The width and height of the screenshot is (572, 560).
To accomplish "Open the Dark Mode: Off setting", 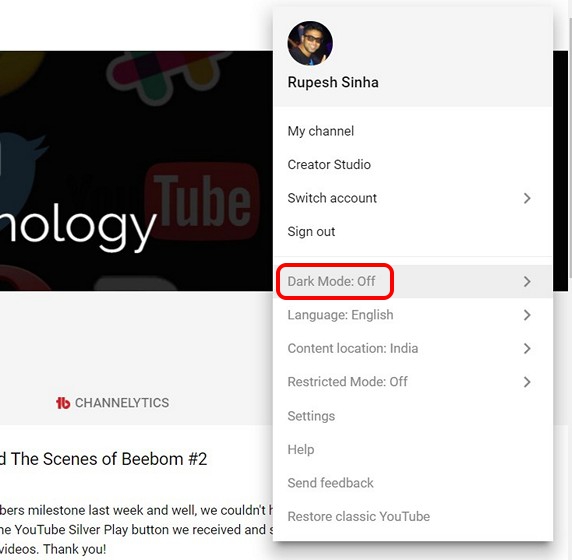I will pos(413,281).
